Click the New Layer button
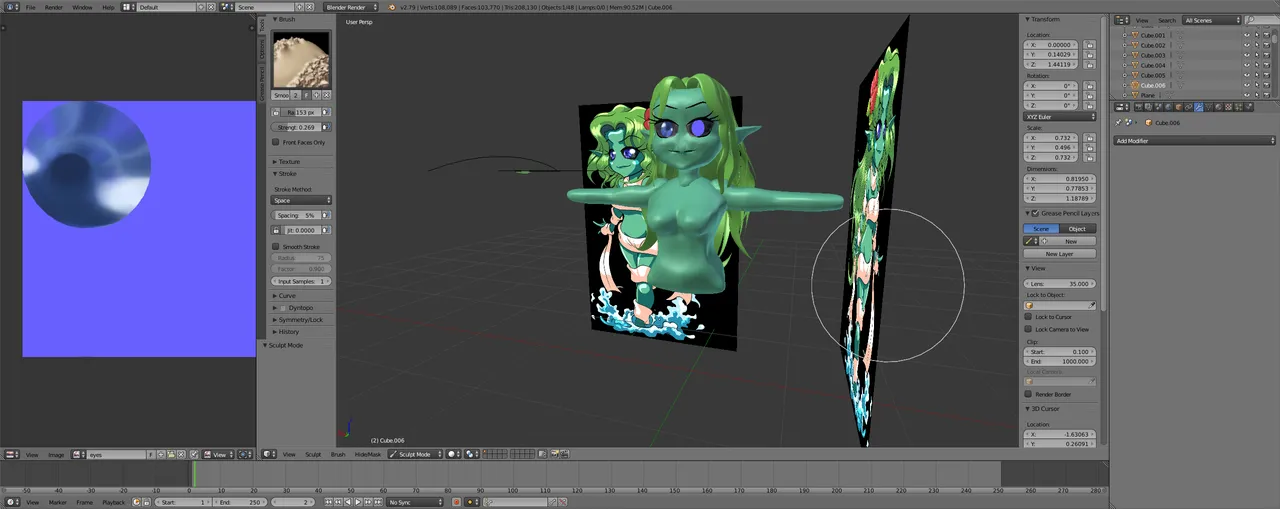The image size is (1280, 509). (x=1060, y=254)
